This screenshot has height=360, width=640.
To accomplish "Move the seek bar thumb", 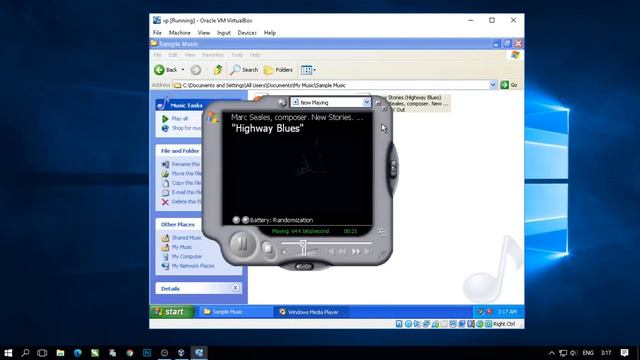I will (x=303, y=243).
